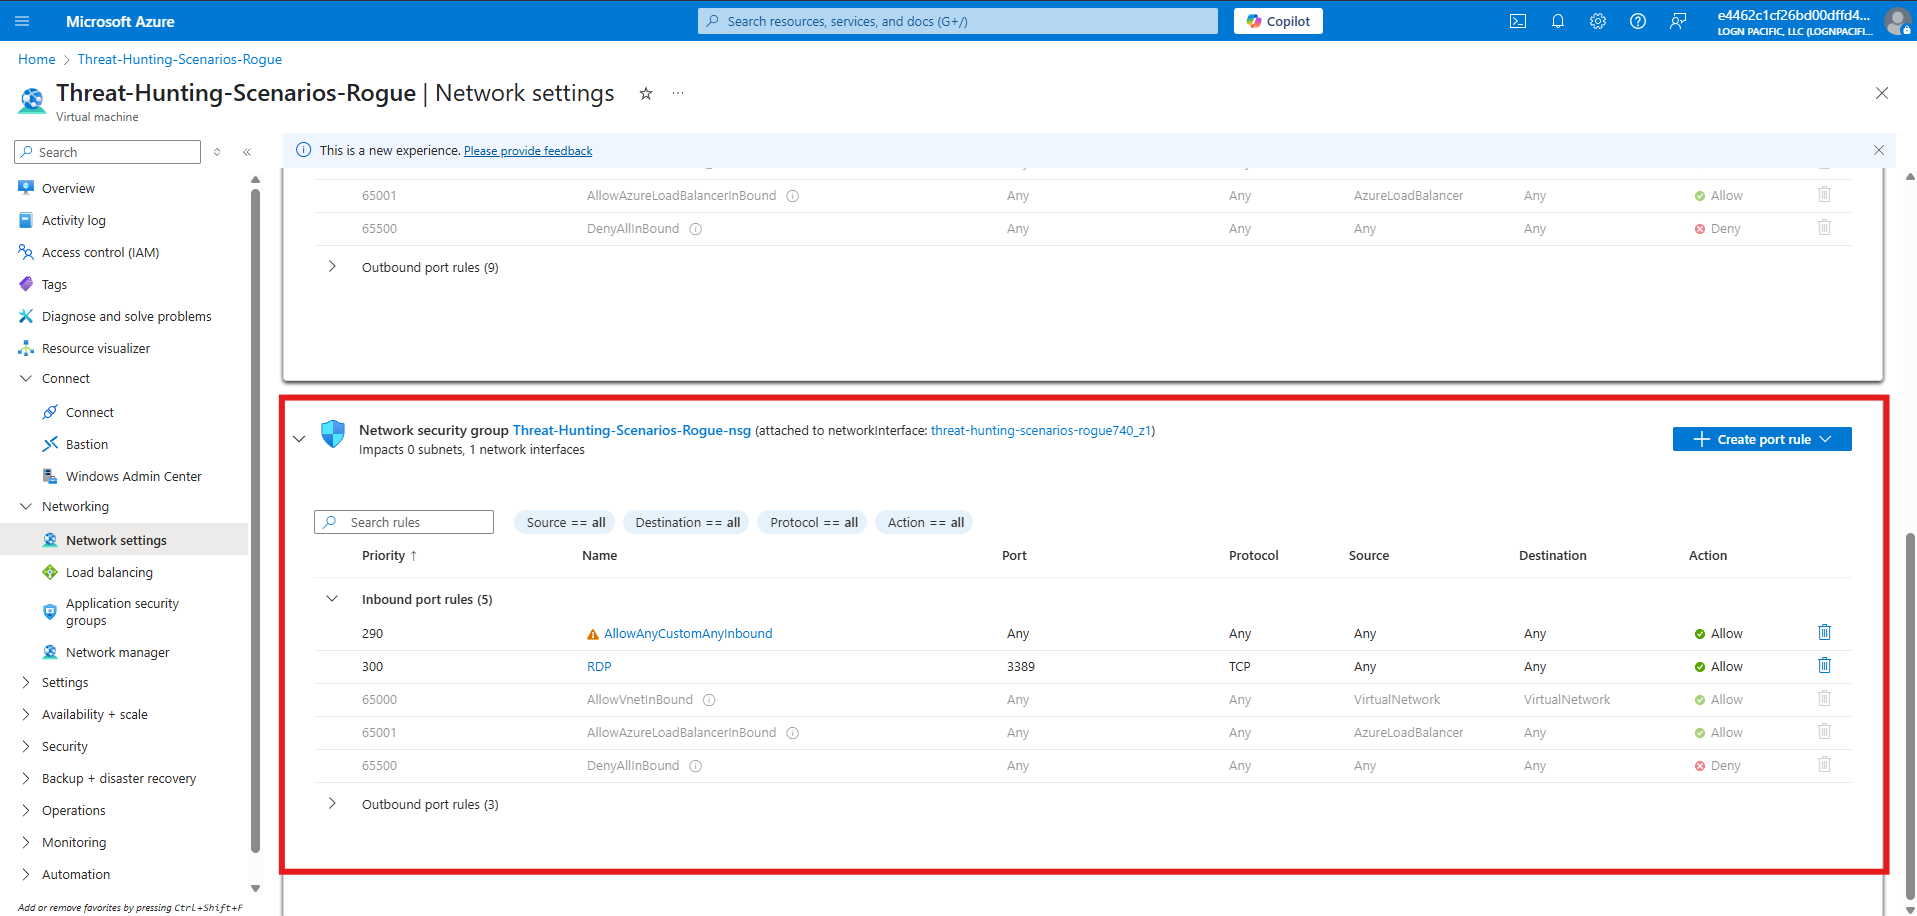
Task: Expand Backup + disaster recovery group
Action: pos(26,778)
